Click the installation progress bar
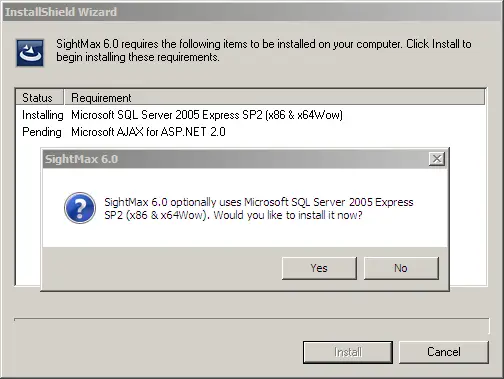The width and height of the screenshot is (504, 379). point(252,326)
